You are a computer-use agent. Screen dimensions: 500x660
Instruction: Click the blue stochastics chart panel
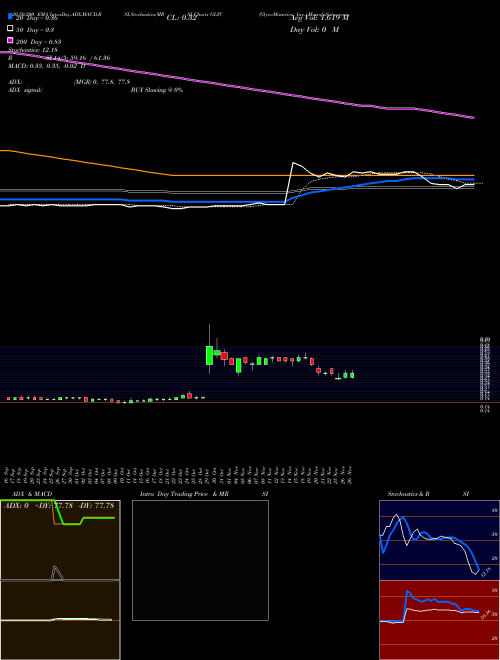coord(439,540)
